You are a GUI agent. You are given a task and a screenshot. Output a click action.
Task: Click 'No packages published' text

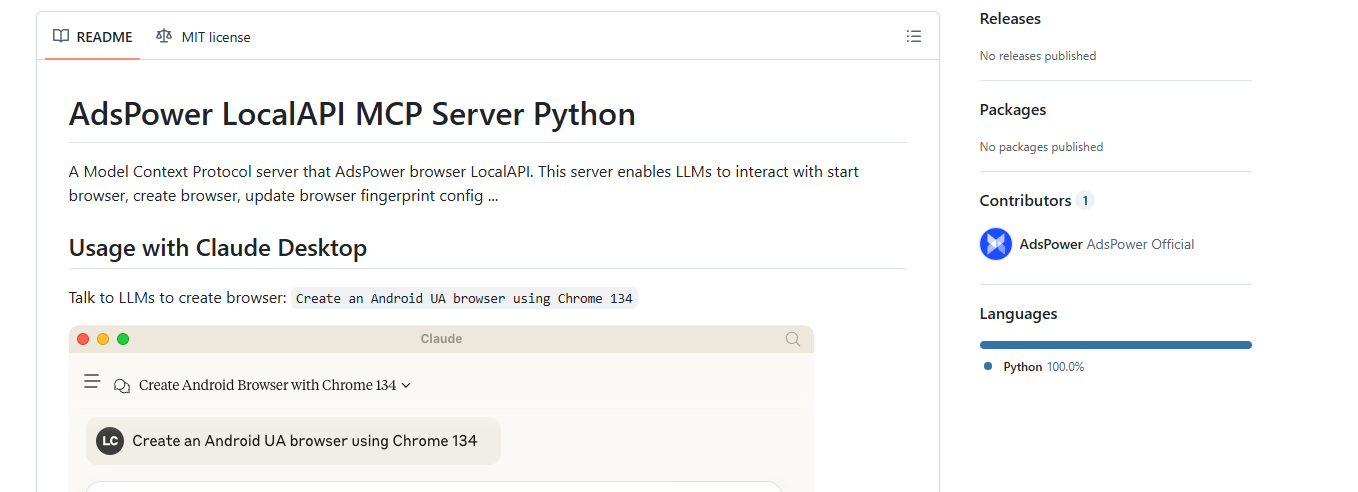[1041, 147]
